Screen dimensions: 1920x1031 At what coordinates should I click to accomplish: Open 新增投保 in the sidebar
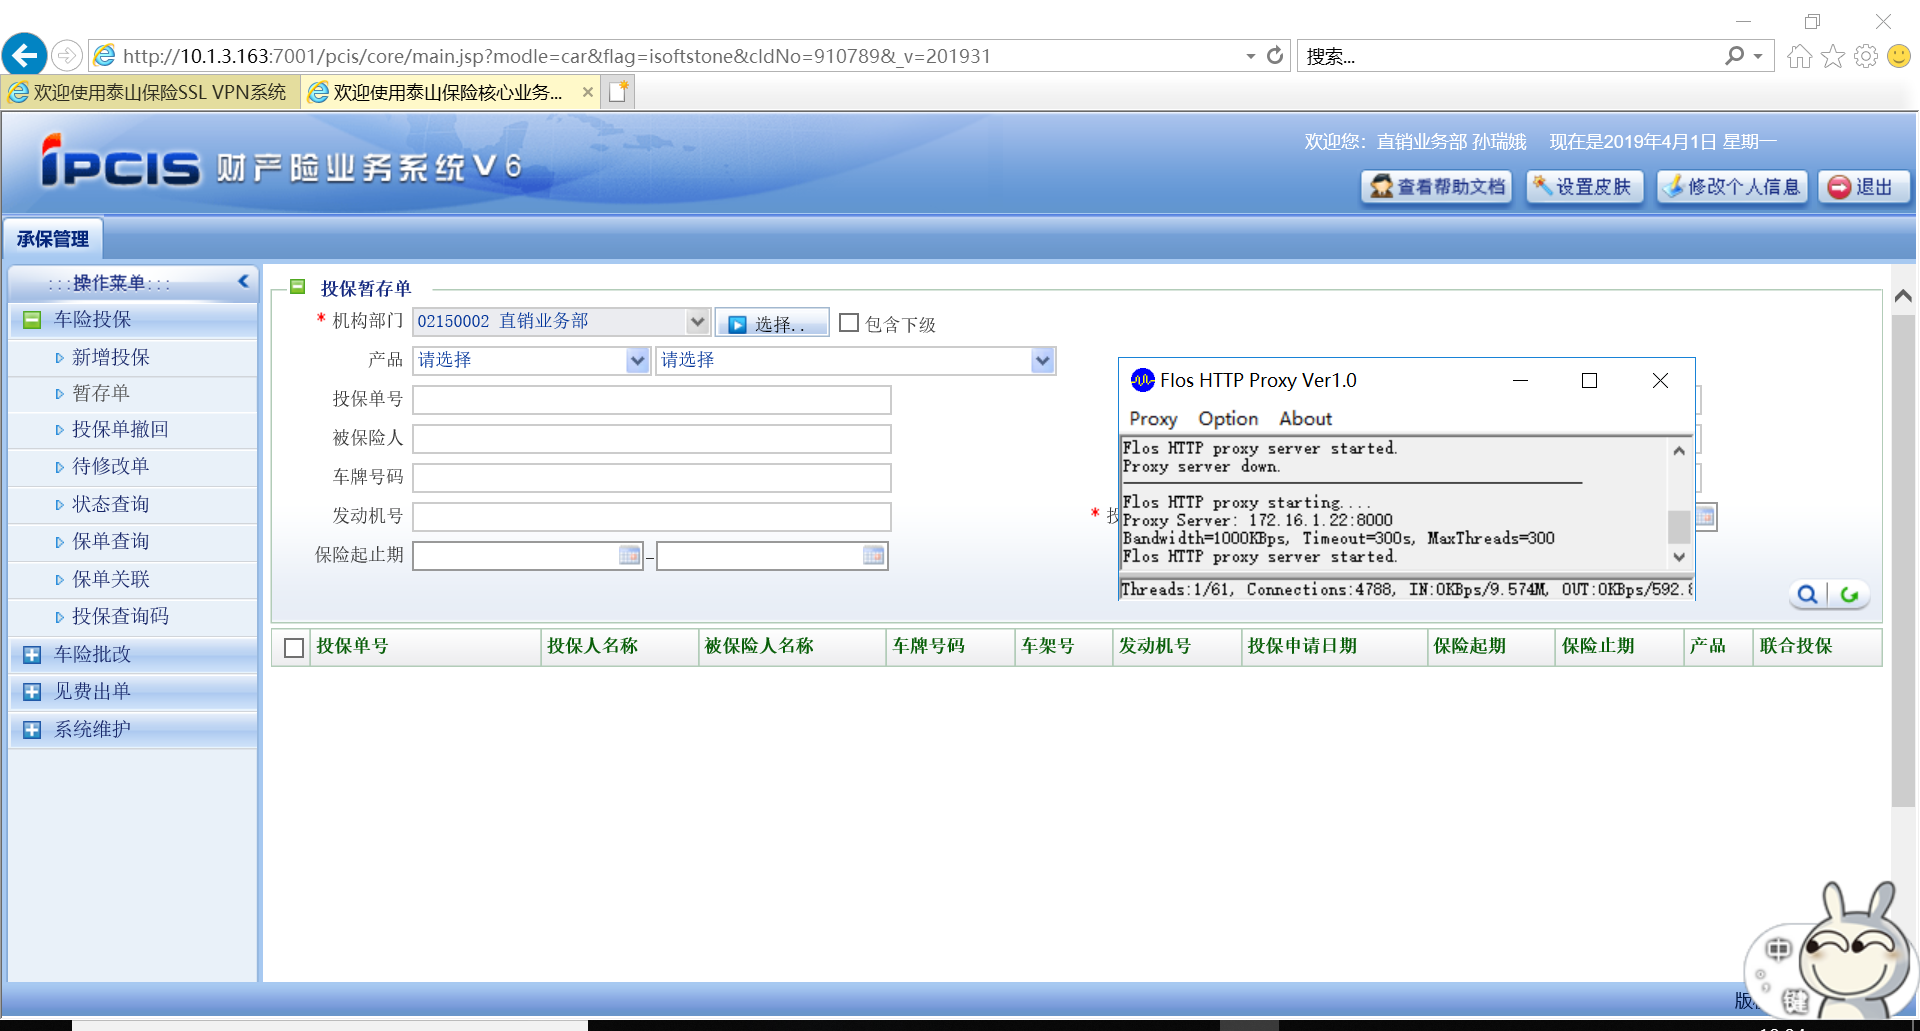click(x=110, y=357)
